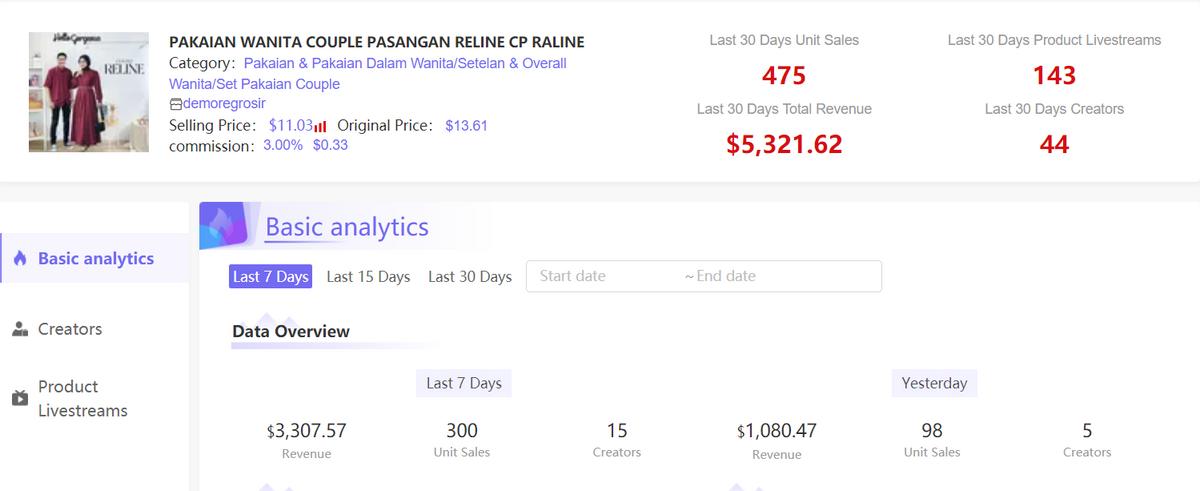The image size is (1200, 491).
Task: Click the flame icon beside Basic analytics in sidebar
Action: [19, 259]
